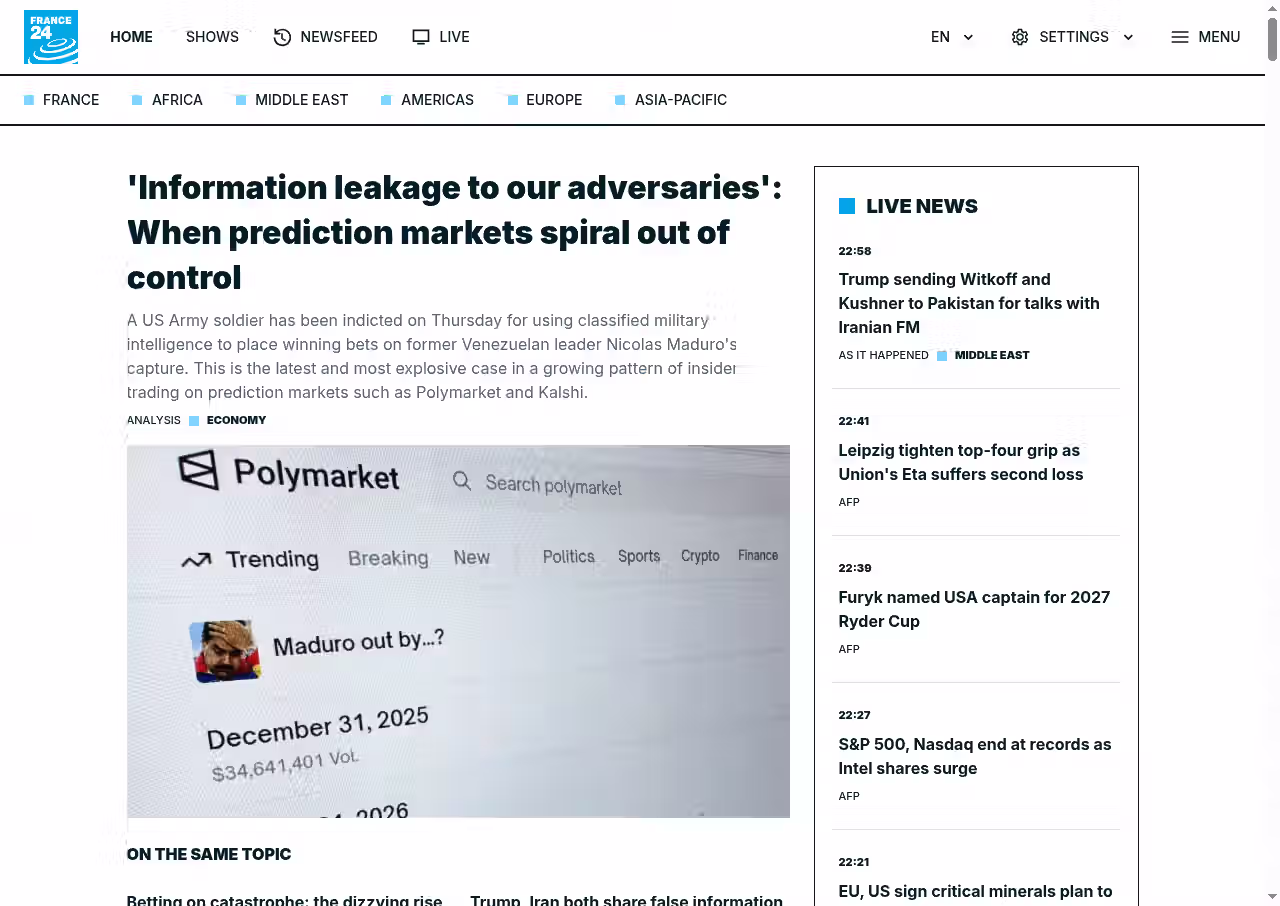The image size is (1280, 906).
Task: Open Furyk named USA captain article
Action: point(974,609)
